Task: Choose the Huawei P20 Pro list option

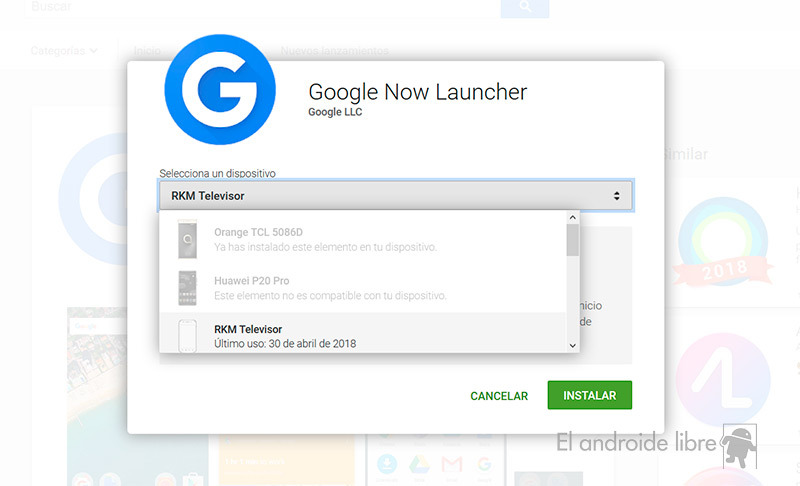Action: (x=363, y=288)
